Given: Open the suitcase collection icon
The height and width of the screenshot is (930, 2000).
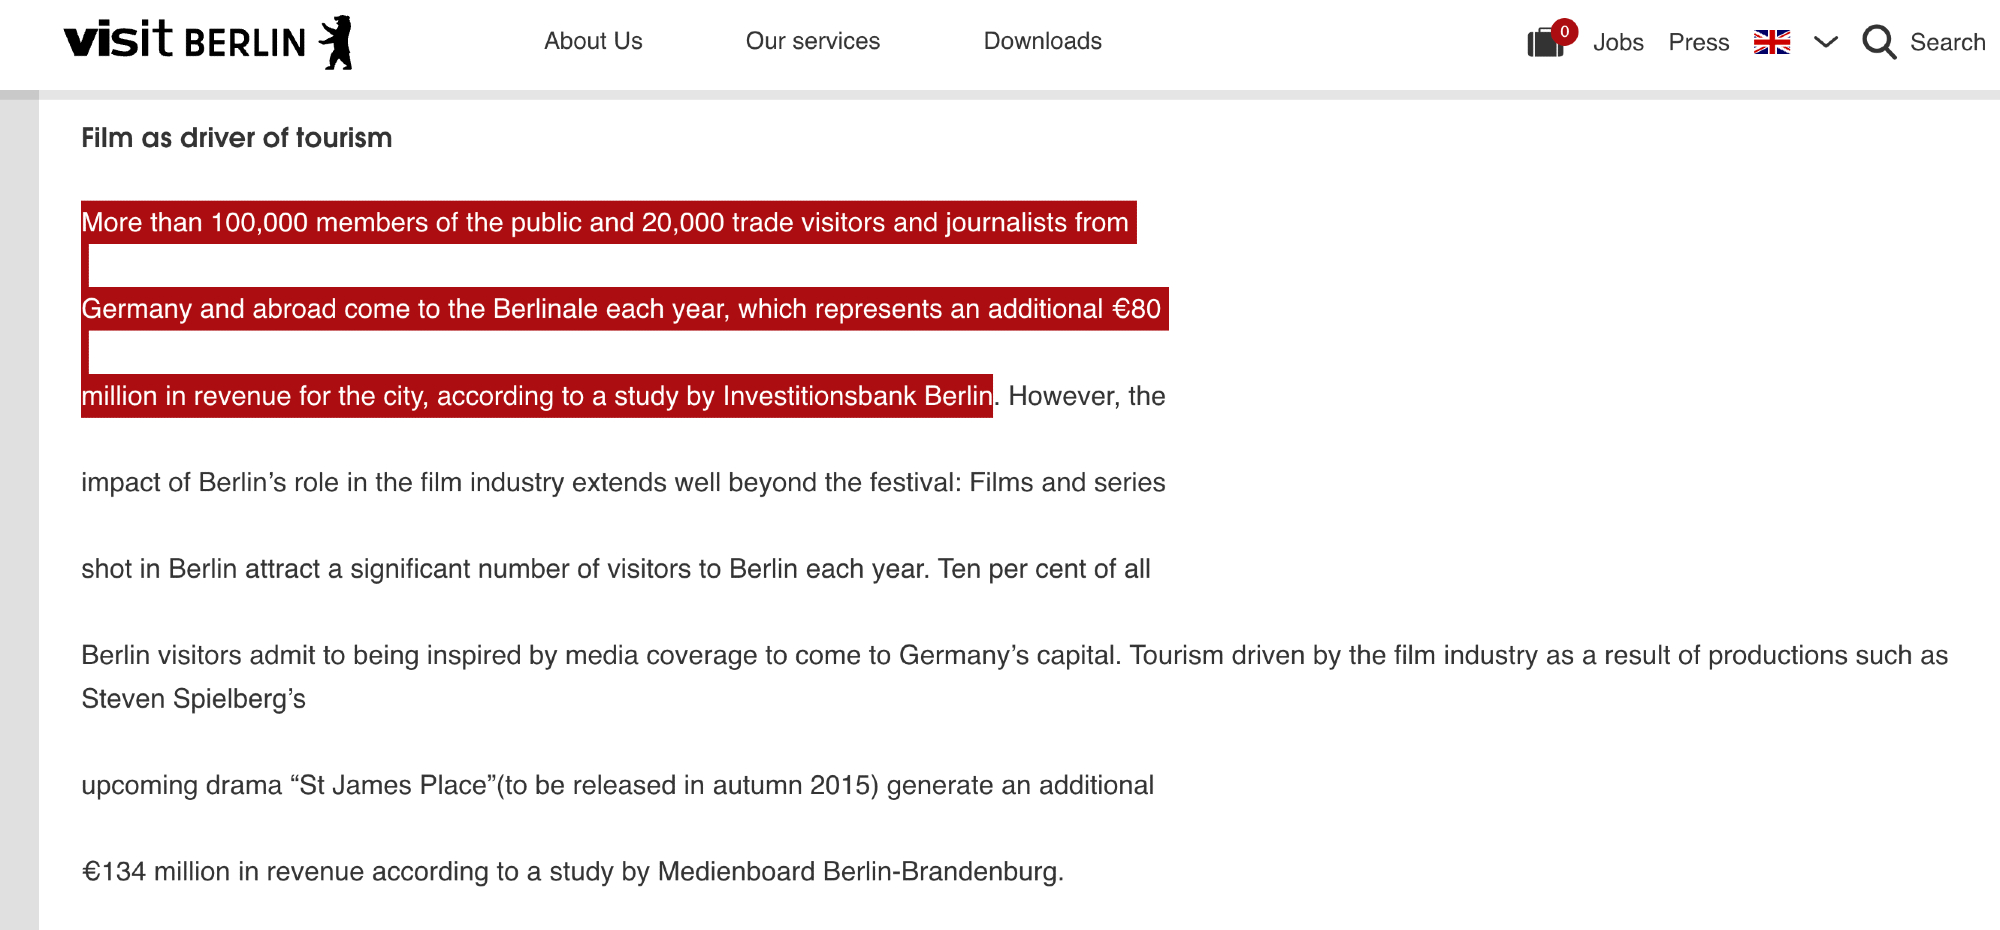Looking at the screenshot, I should [1544, 44].
